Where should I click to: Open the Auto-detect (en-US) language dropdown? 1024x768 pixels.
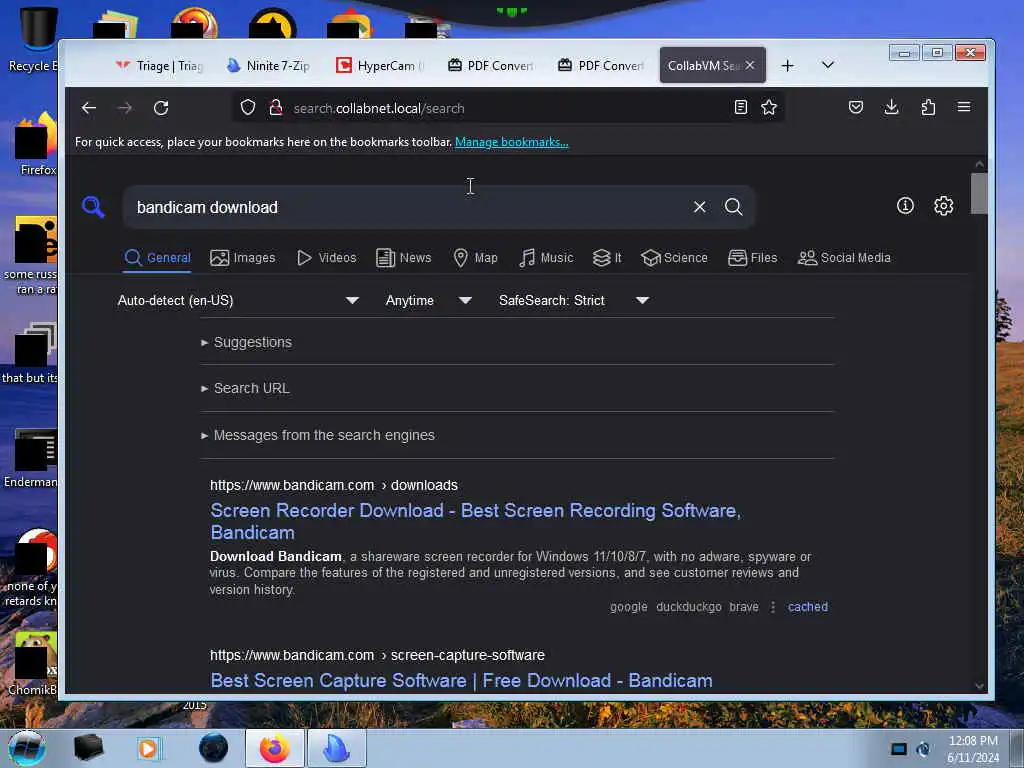click(238, 300)
